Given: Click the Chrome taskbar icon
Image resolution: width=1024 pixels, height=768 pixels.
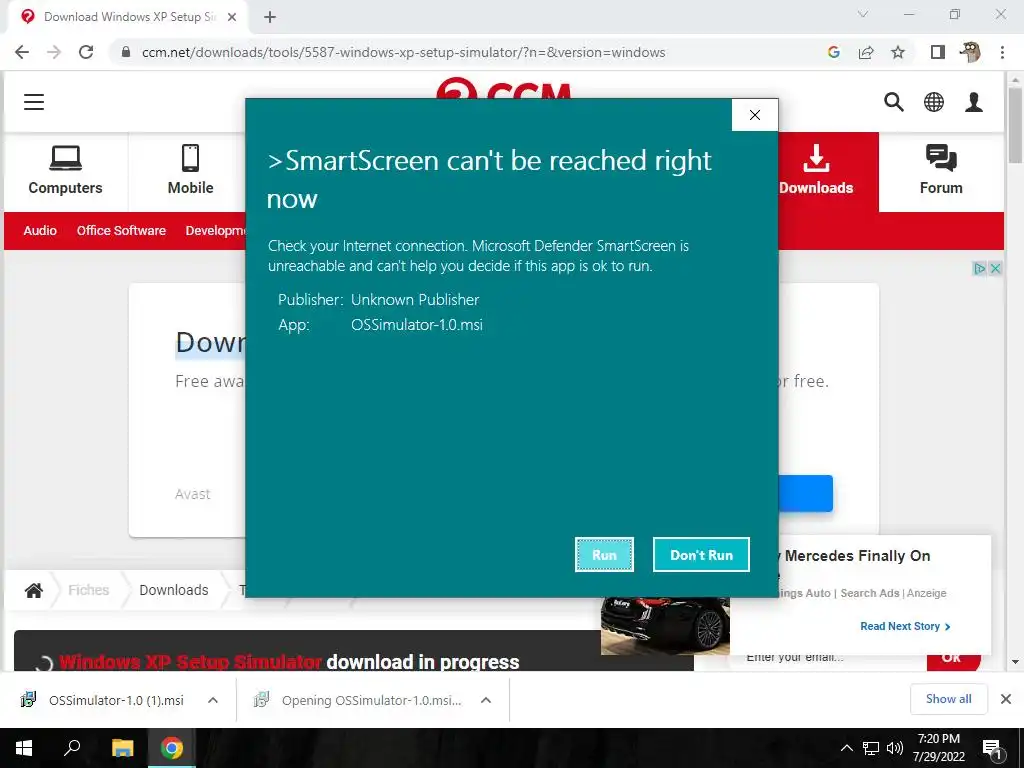Looking at the screenshot, I should pyautogui.click(x=172, y=748).
